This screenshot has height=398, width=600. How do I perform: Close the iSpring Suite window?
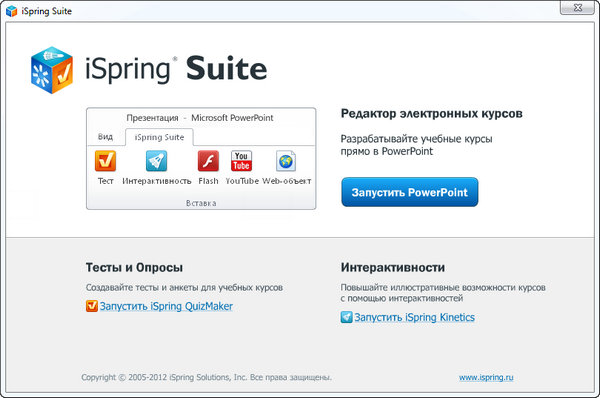(578, 7)
